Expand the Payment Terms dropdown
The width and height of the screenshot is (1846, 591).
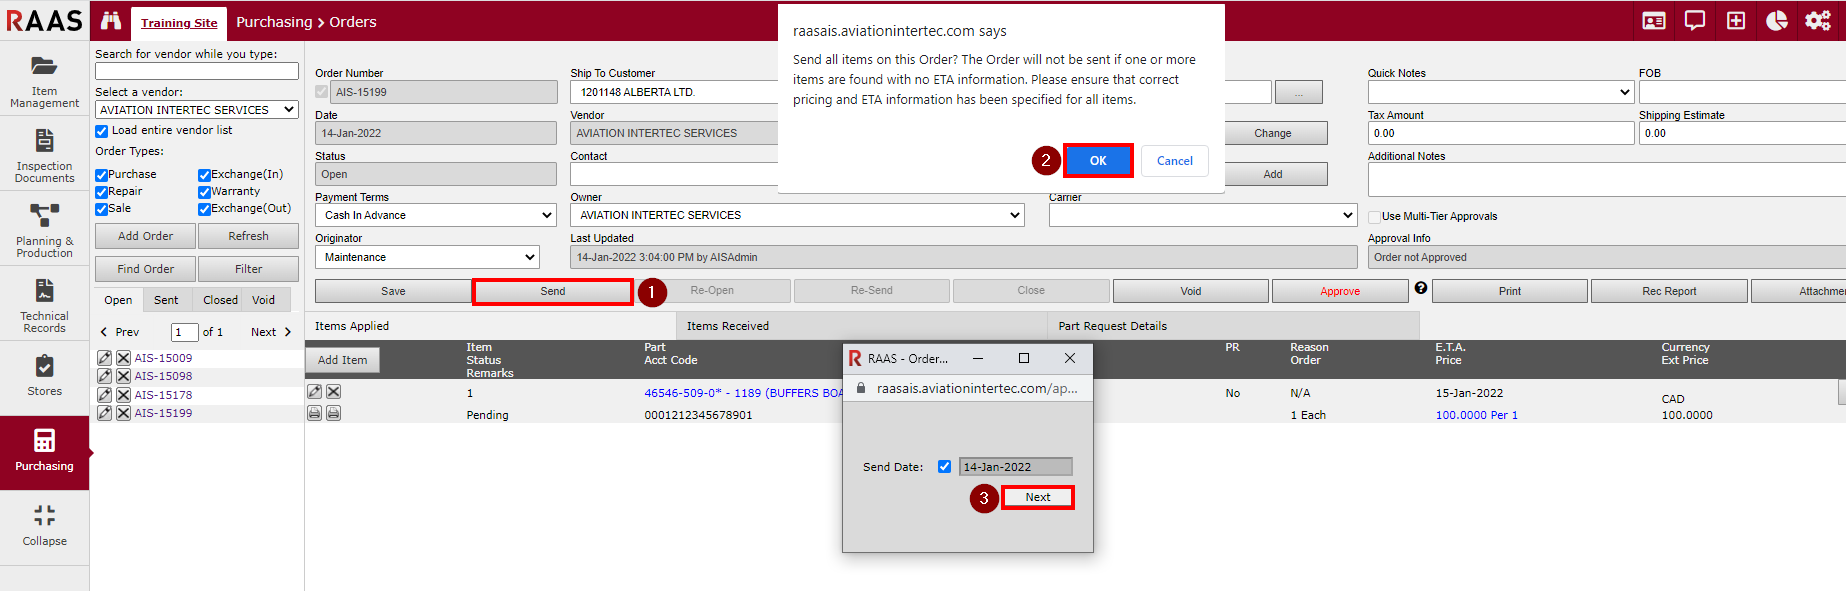coord(435,215)
